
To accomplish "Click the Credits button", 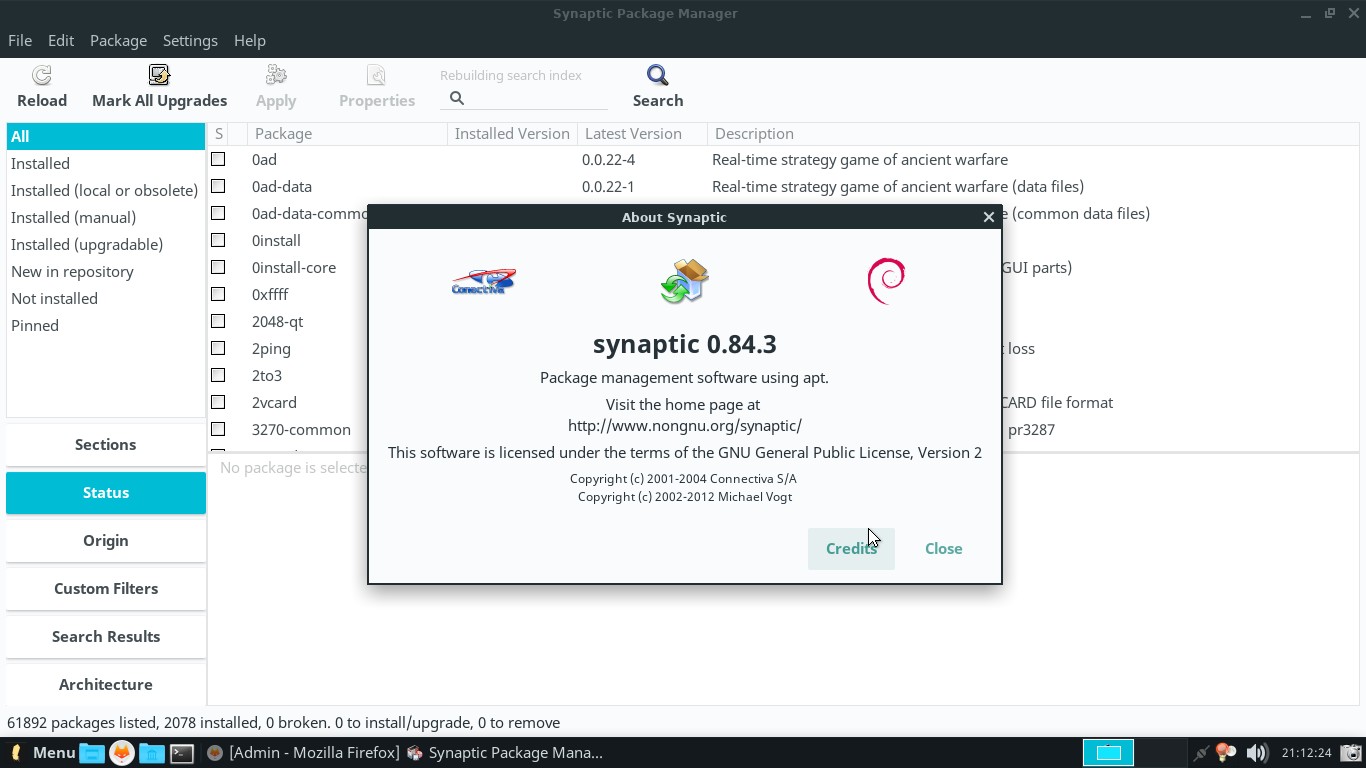I will (851, 549).
